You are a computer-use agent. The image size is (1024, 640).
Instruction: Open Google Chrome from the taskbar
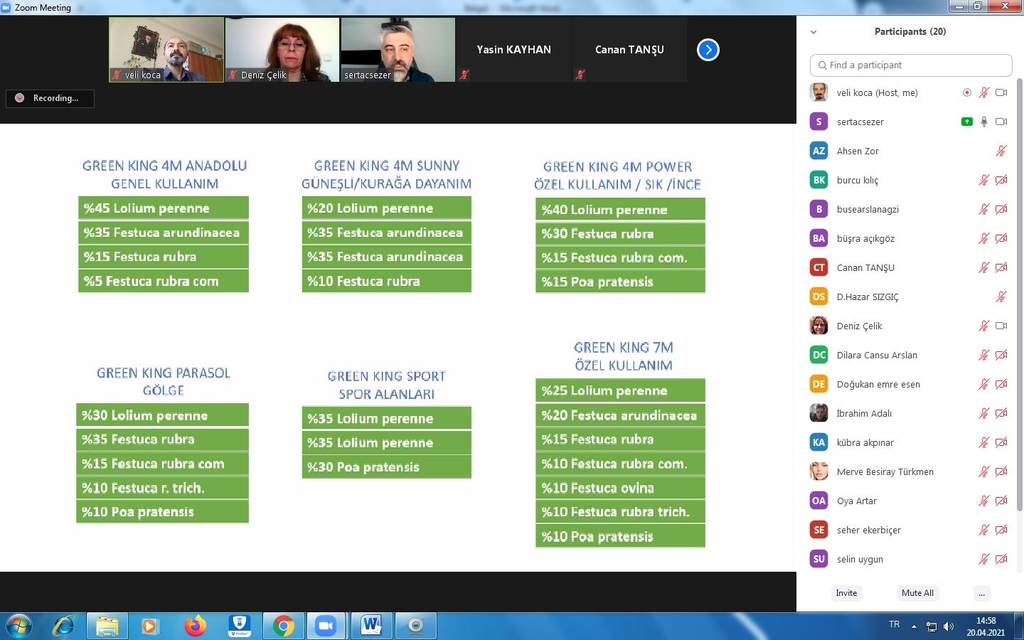283,626
